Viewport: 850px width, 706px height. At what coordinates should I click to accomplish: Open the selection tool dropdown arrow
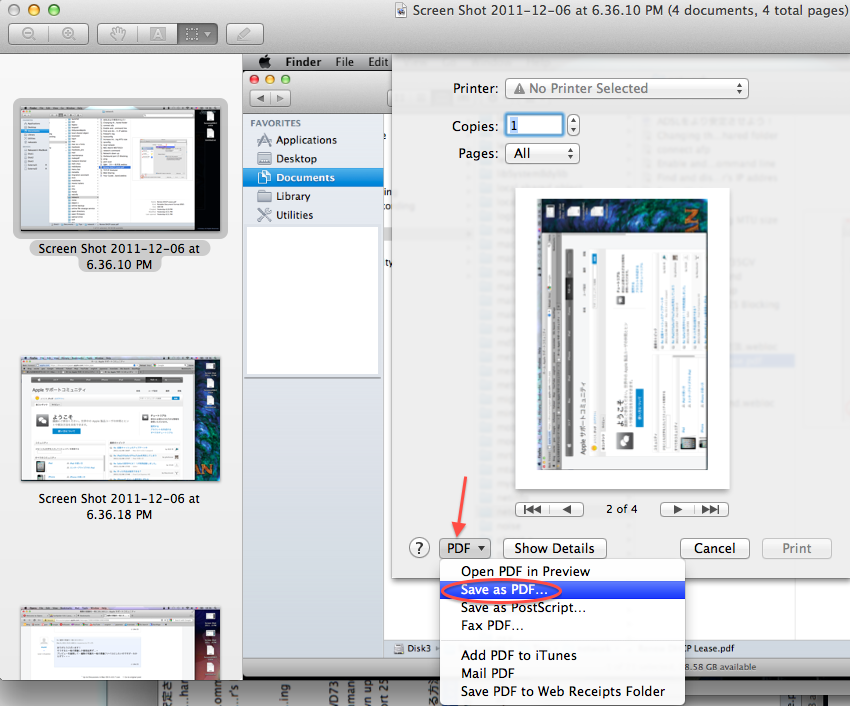click(x=208, y=34)
